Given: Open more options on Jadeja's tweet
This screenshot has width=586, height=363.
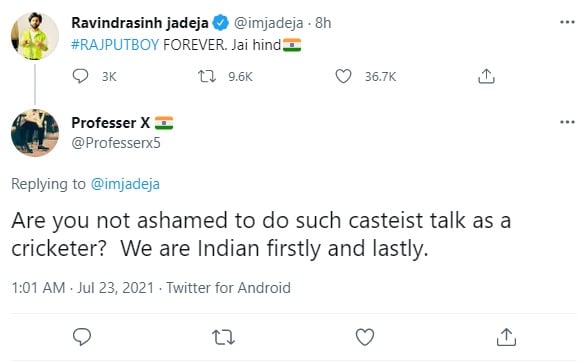Looking at the screenshot, I should pos(567,22).
